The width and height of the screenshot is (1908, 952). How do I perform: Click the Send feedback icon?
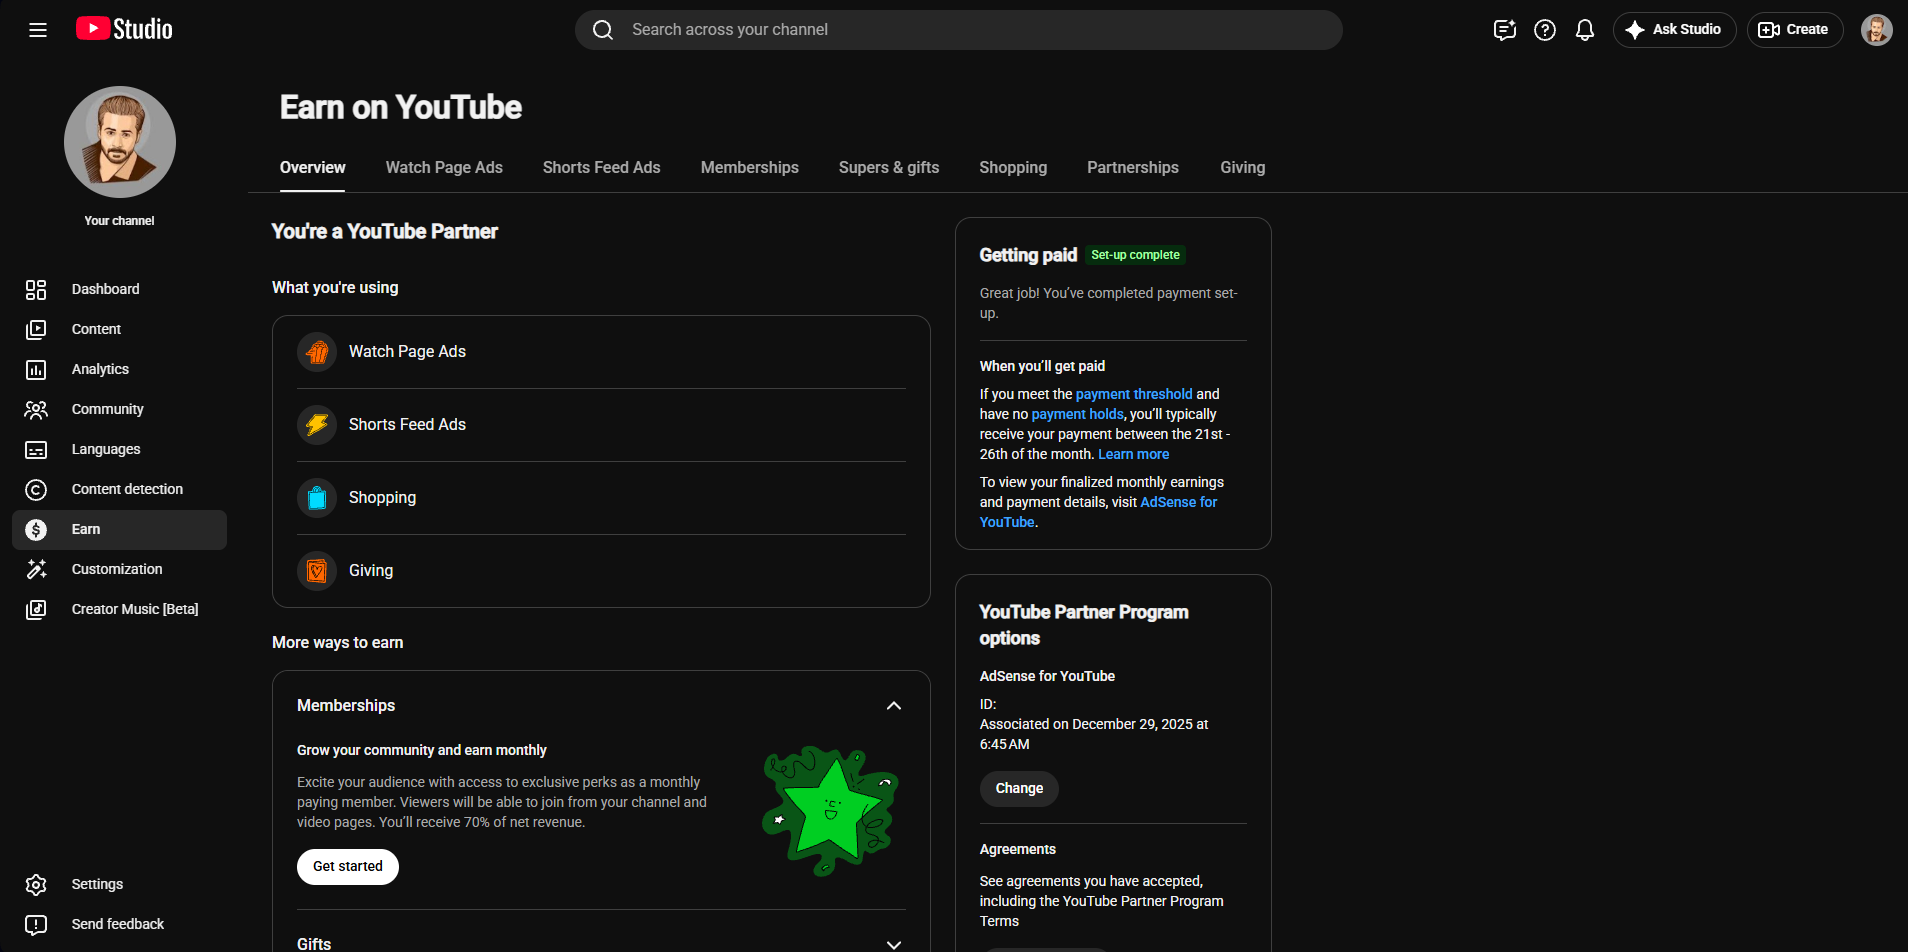[36, 924]
